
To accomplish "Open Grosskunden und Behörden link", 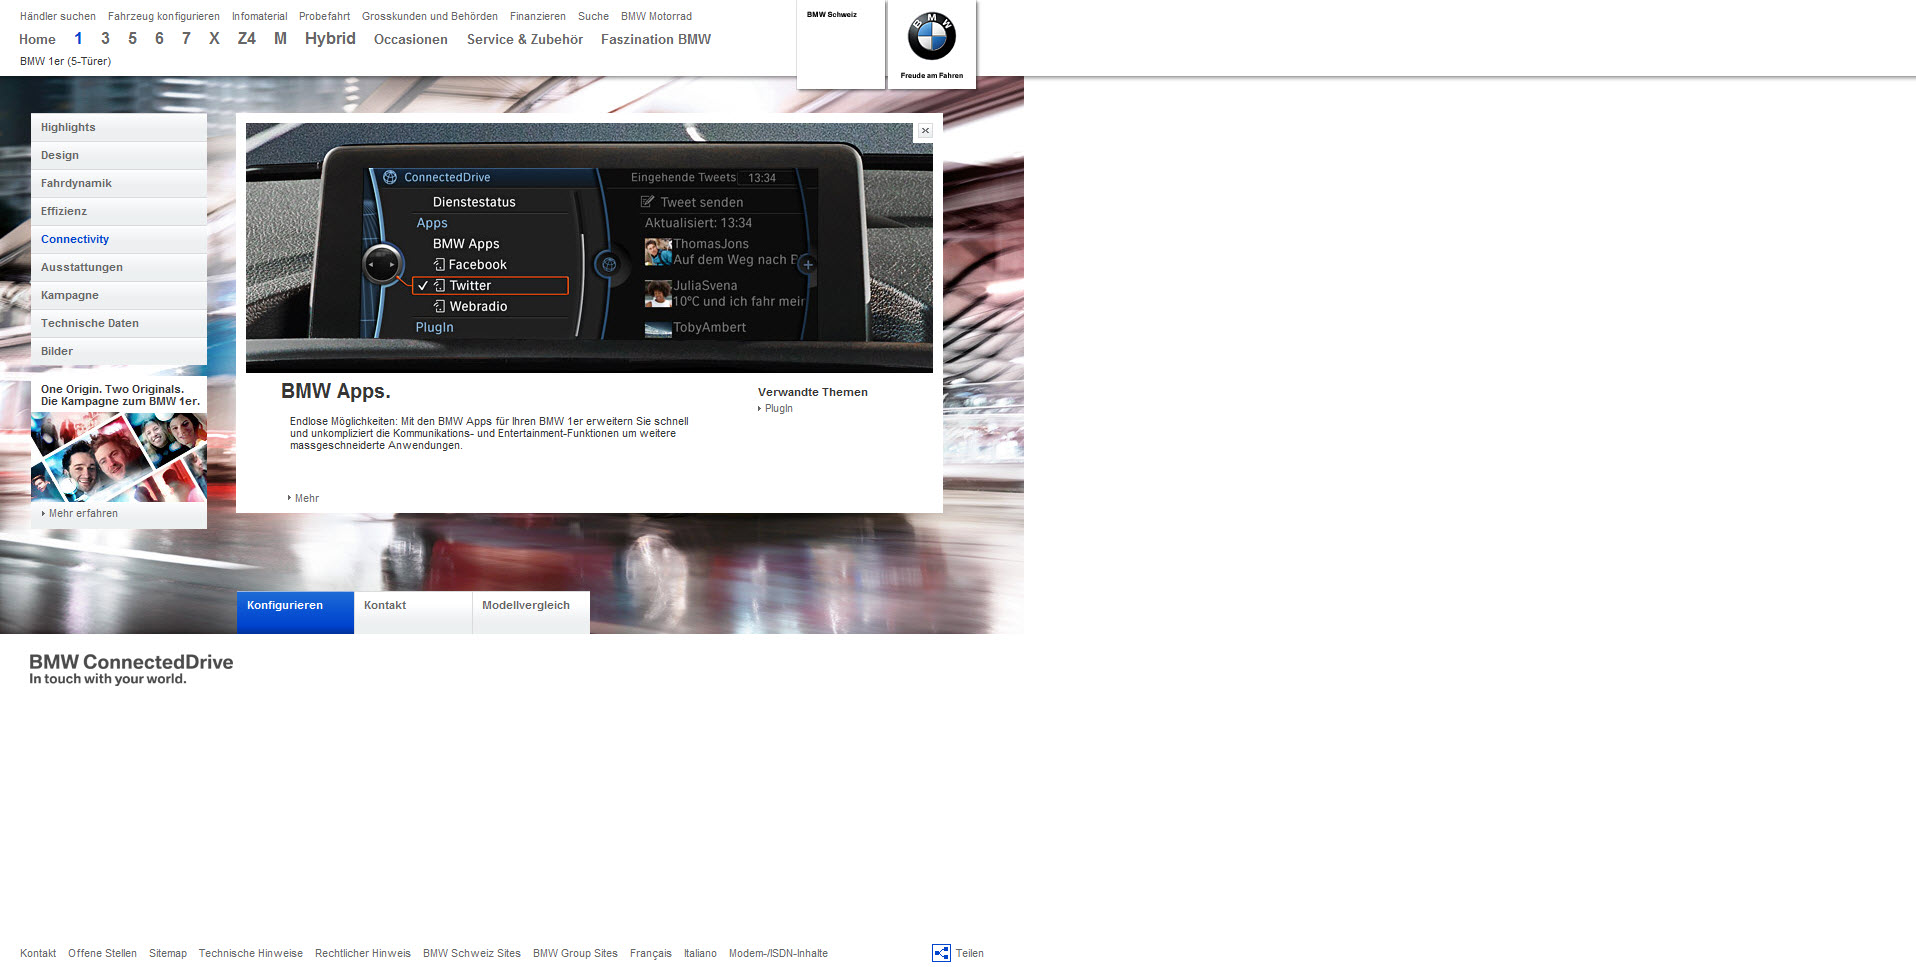I will click(x=430, y=16).
